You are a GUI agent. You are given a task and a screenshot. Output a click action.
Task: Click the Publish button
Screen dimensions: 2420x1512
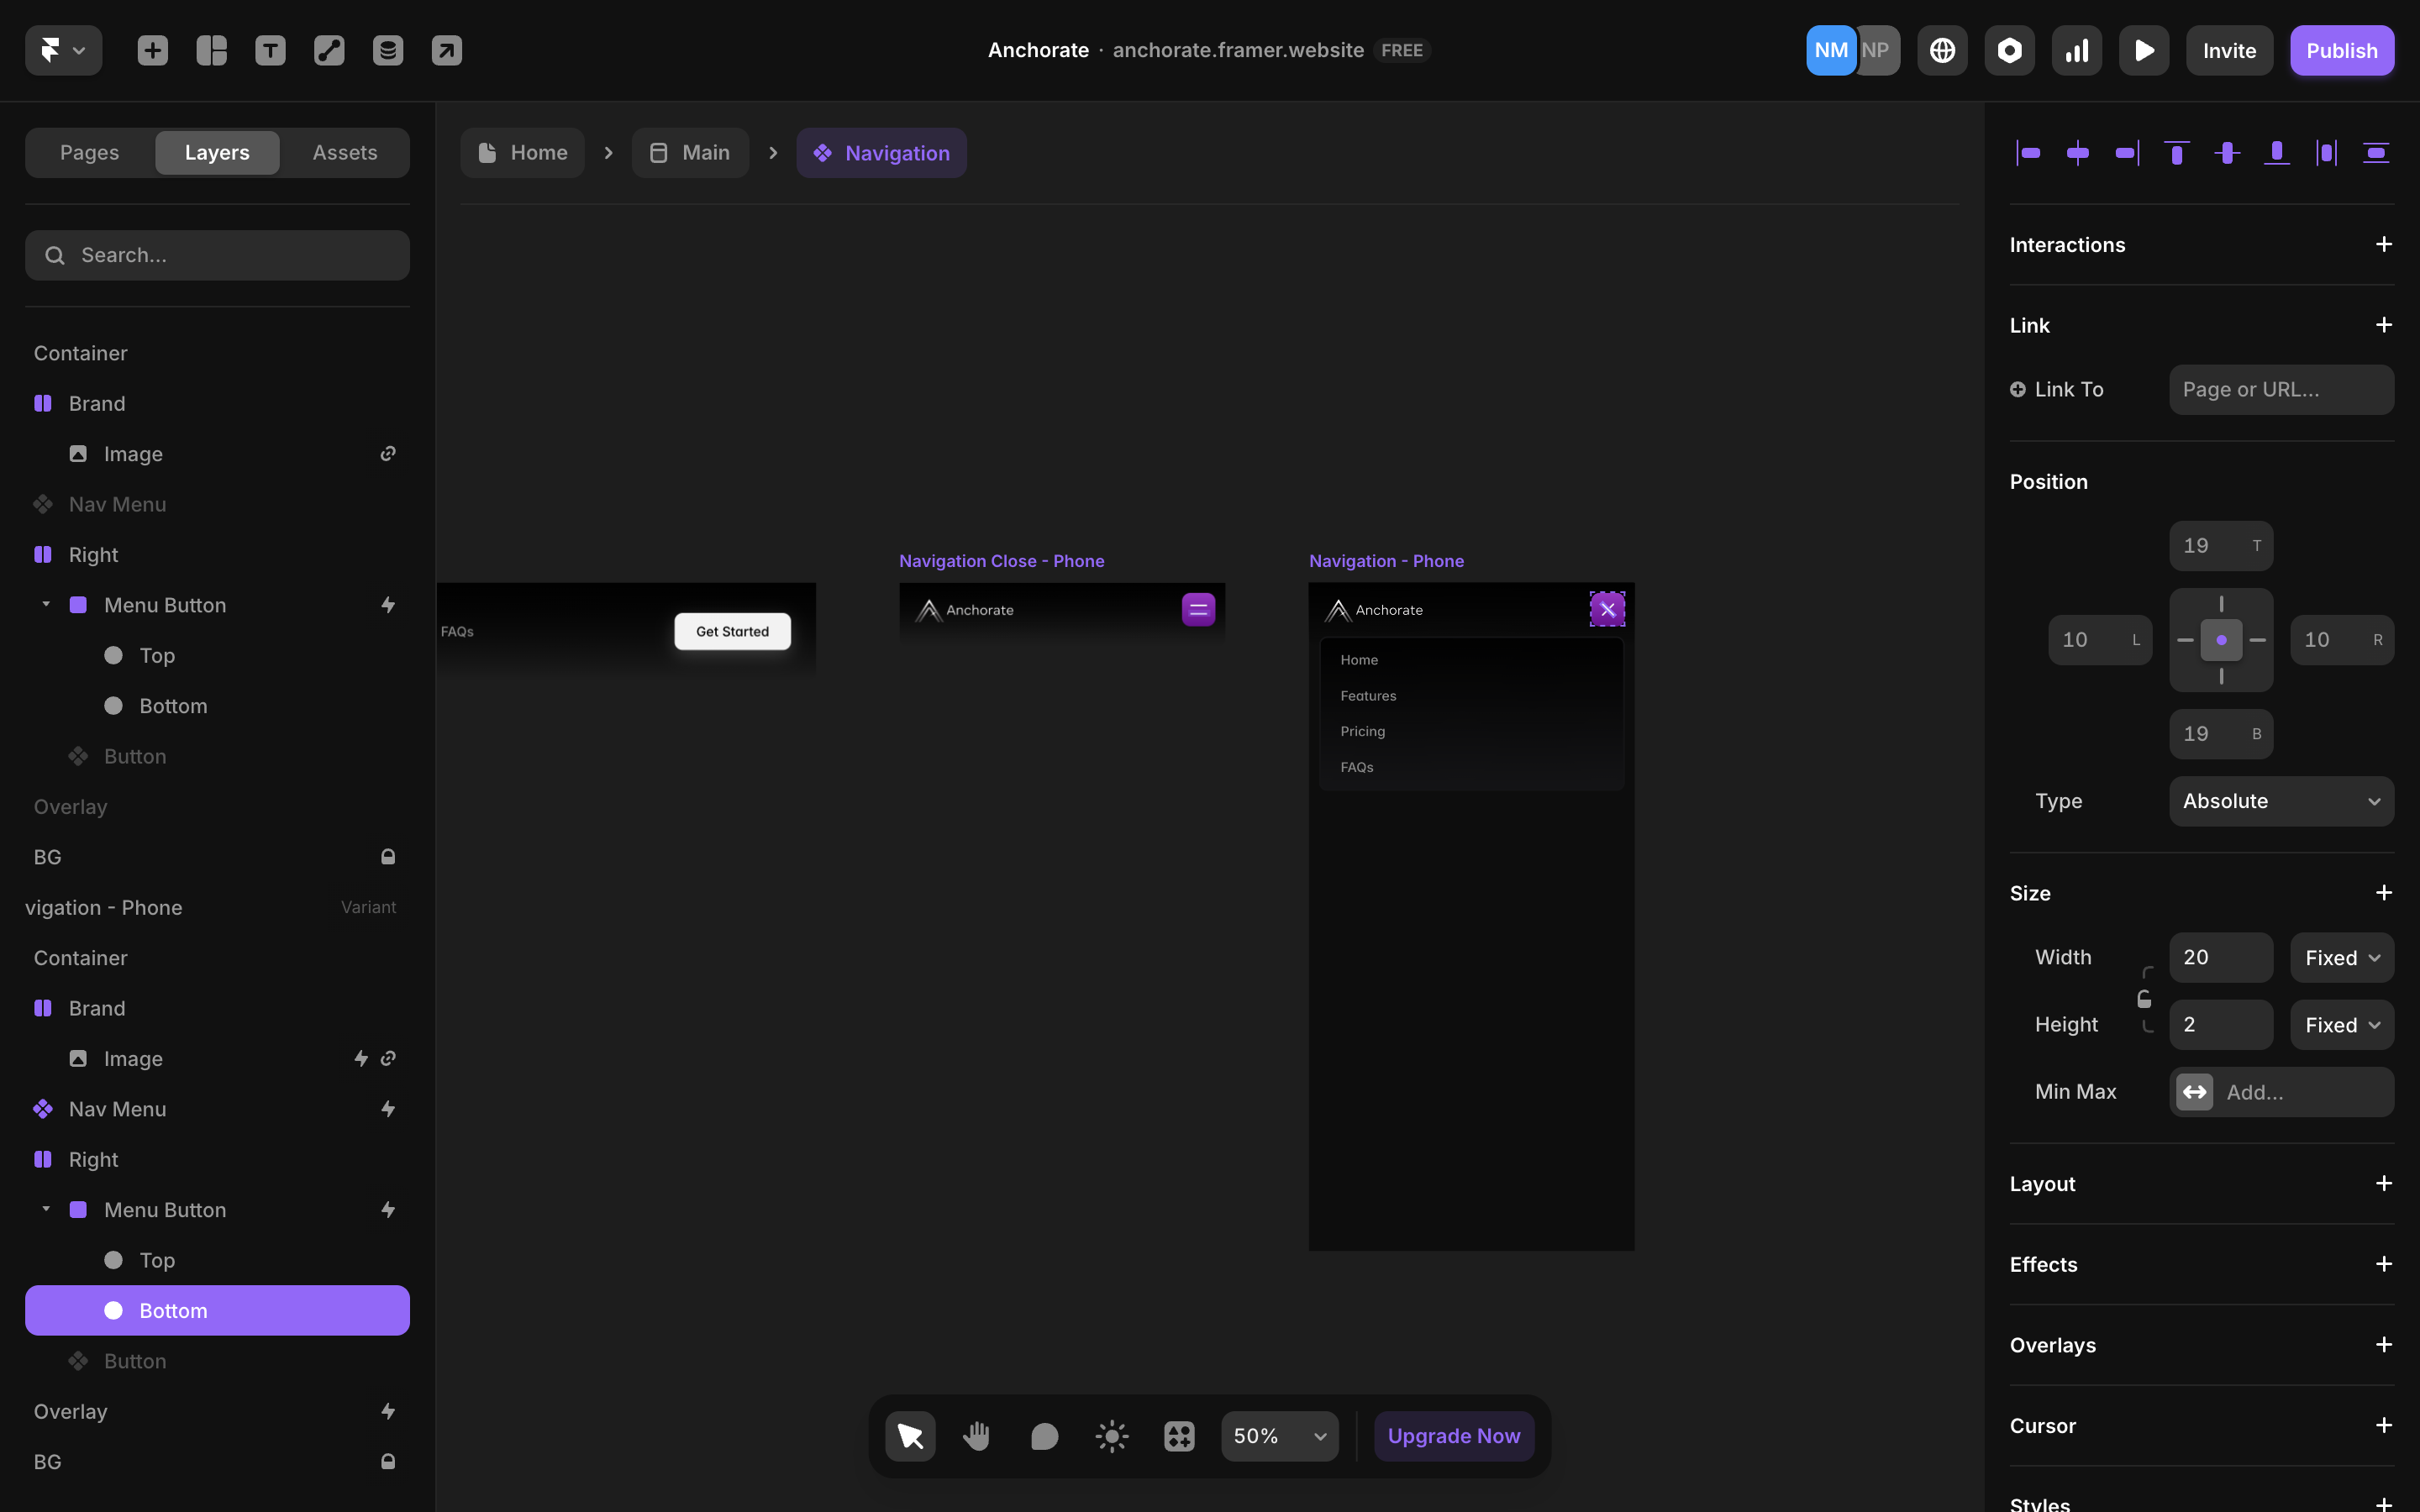2341,50
